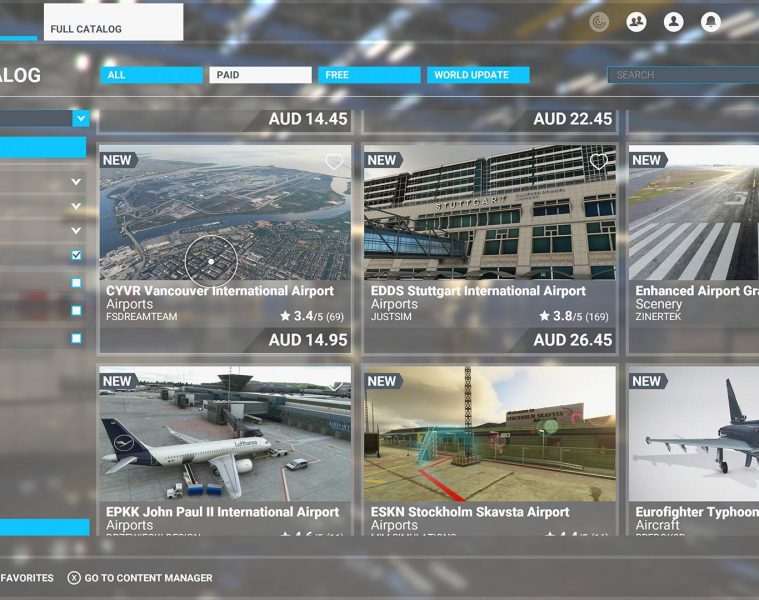This screenshot has height=600, width=759.
Task: Click the NEW badge on ESKN card
Action: [383, 381]
